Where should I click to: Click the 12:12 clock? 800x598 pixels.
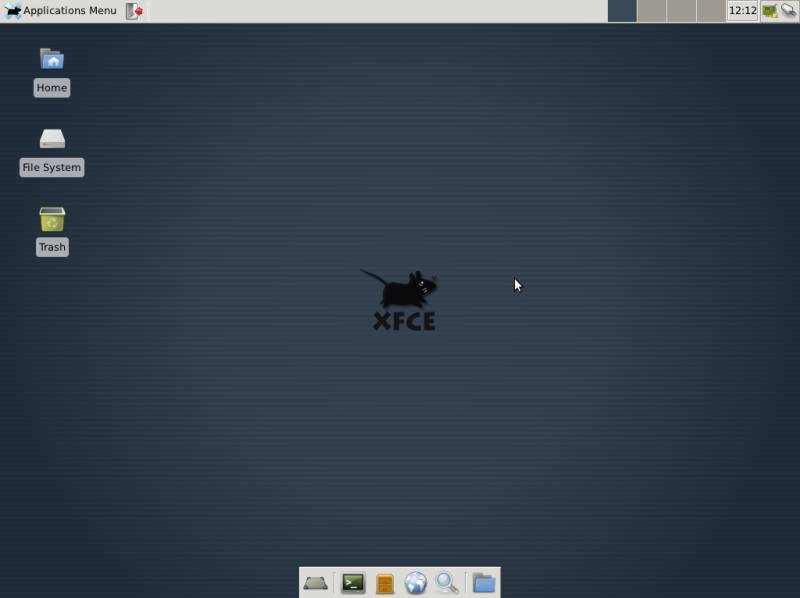pos(742,11)
